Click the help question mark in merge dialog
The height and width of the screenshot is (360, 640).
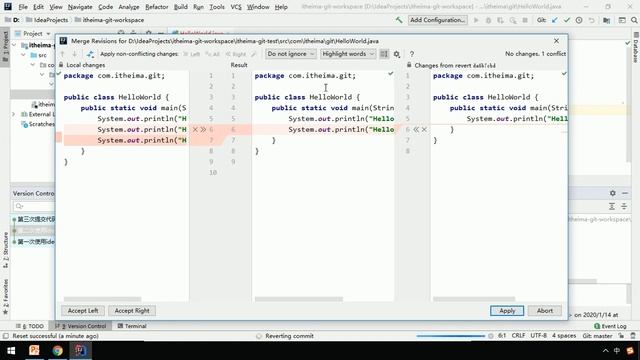point(412,54)
